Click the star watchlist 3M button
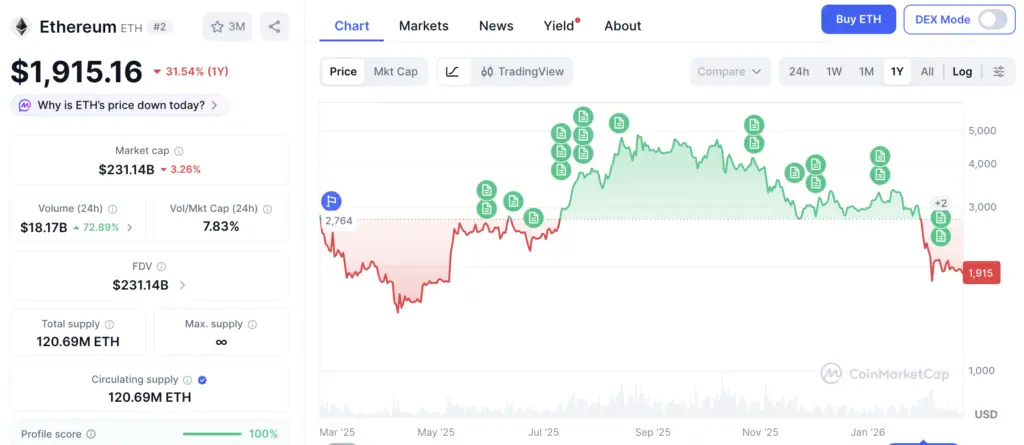This screenshot has height=445, width=1024. pos(227,27)
